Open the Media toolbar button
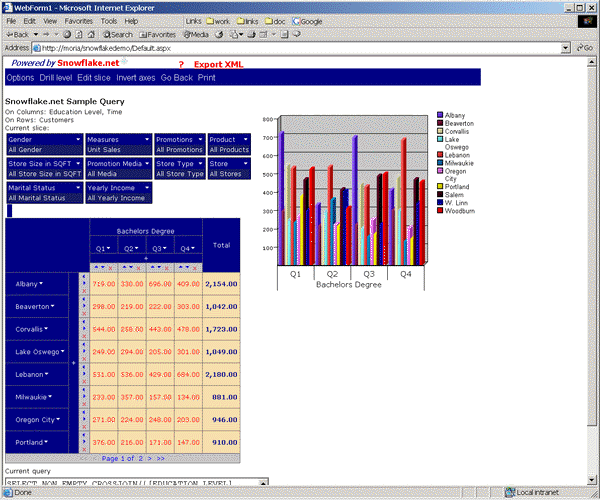Image resolution: width=600 pixels, height=500 pixels. click(196, 34)
